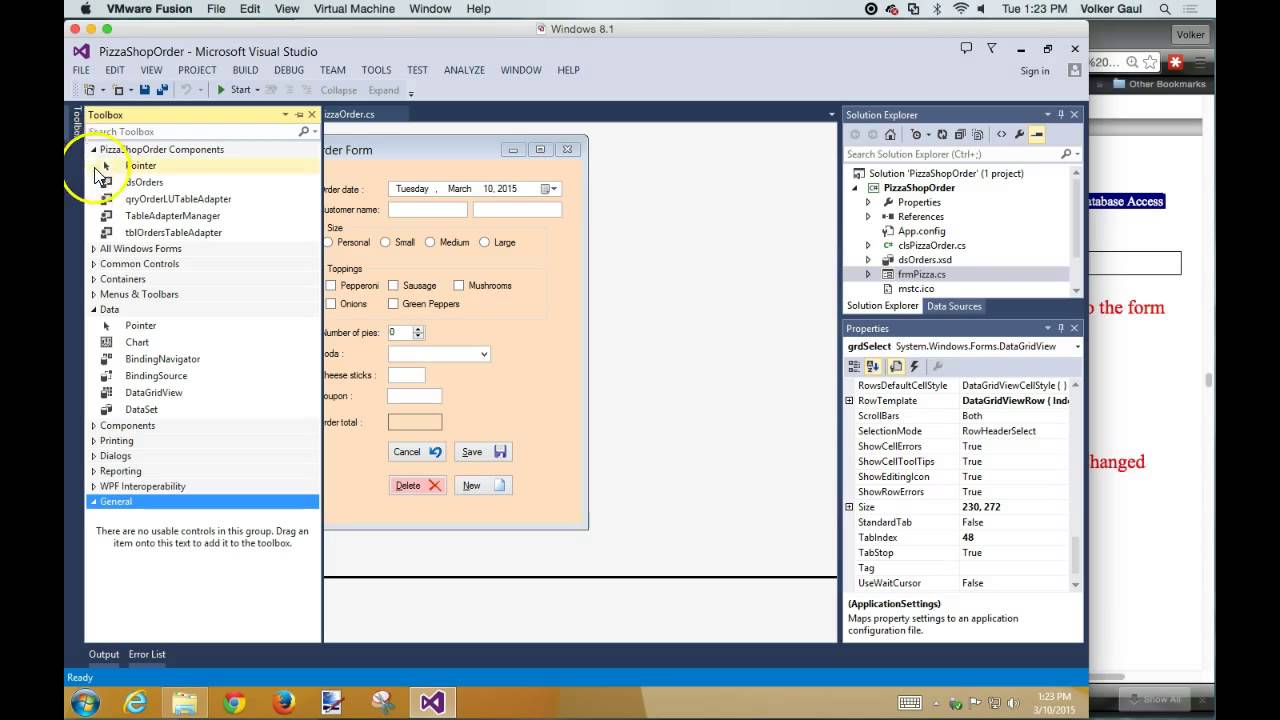Click the feedback icon in title bar

966,48
